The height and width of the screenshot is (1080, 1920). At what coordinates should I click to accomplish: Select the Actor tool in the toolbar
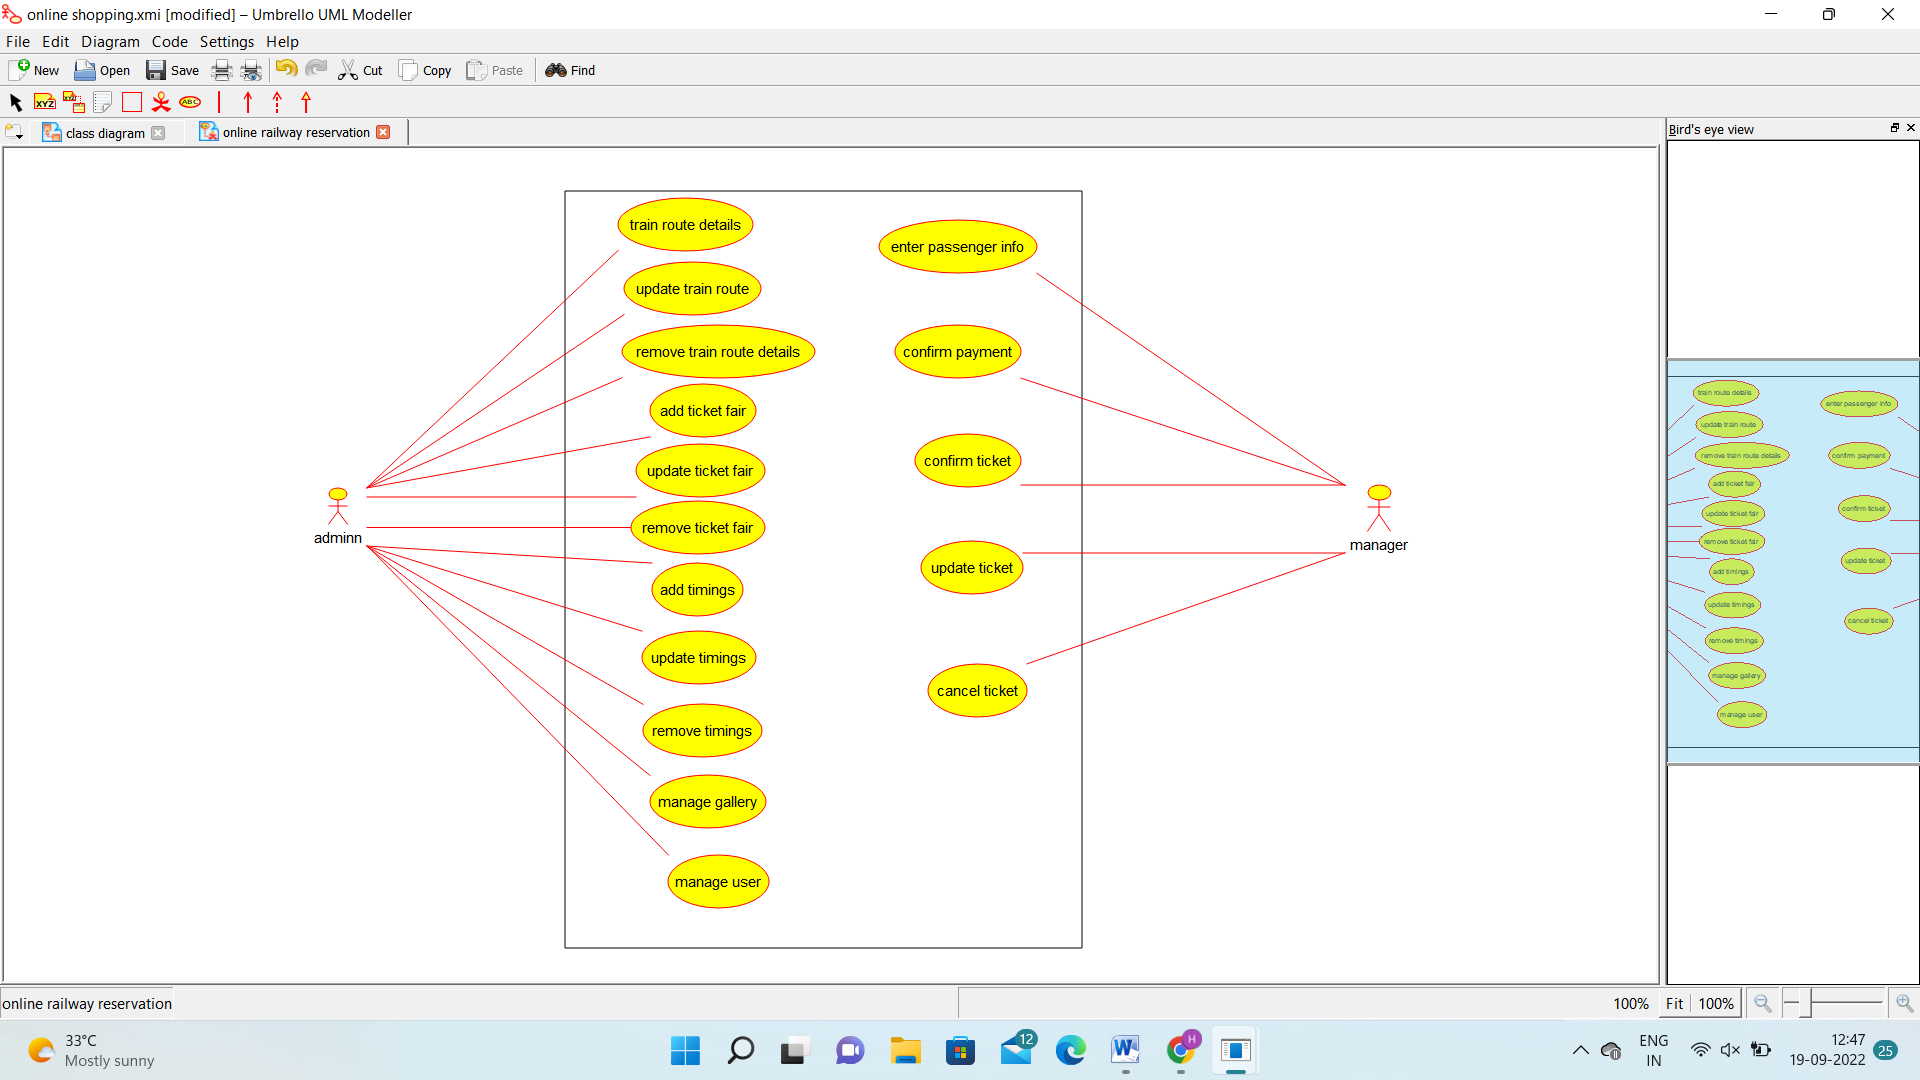coord(161,102)
